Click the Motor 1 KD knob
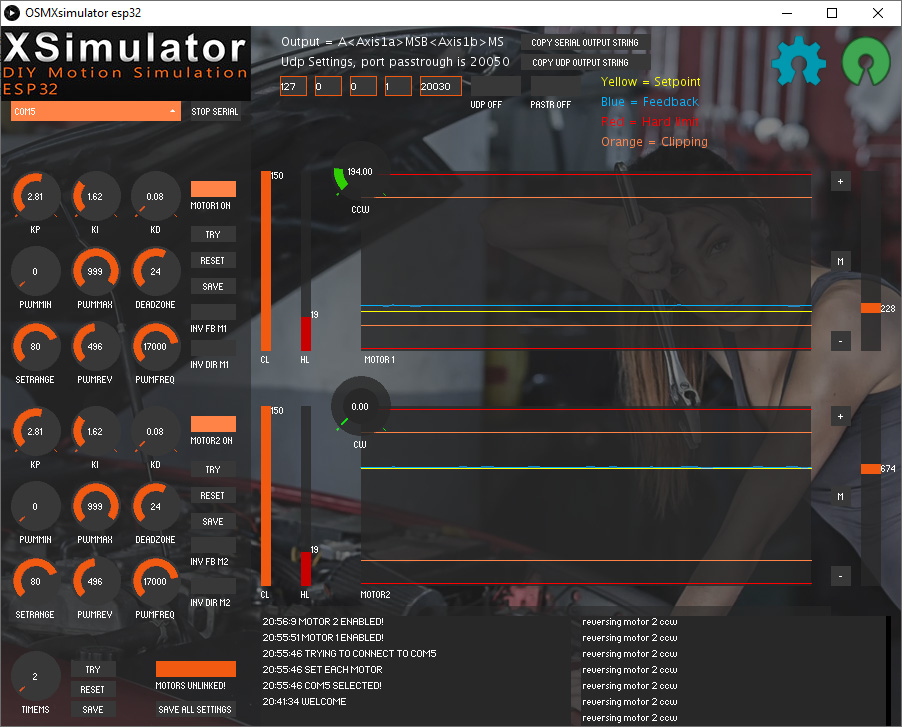 [x=155, y=196]
